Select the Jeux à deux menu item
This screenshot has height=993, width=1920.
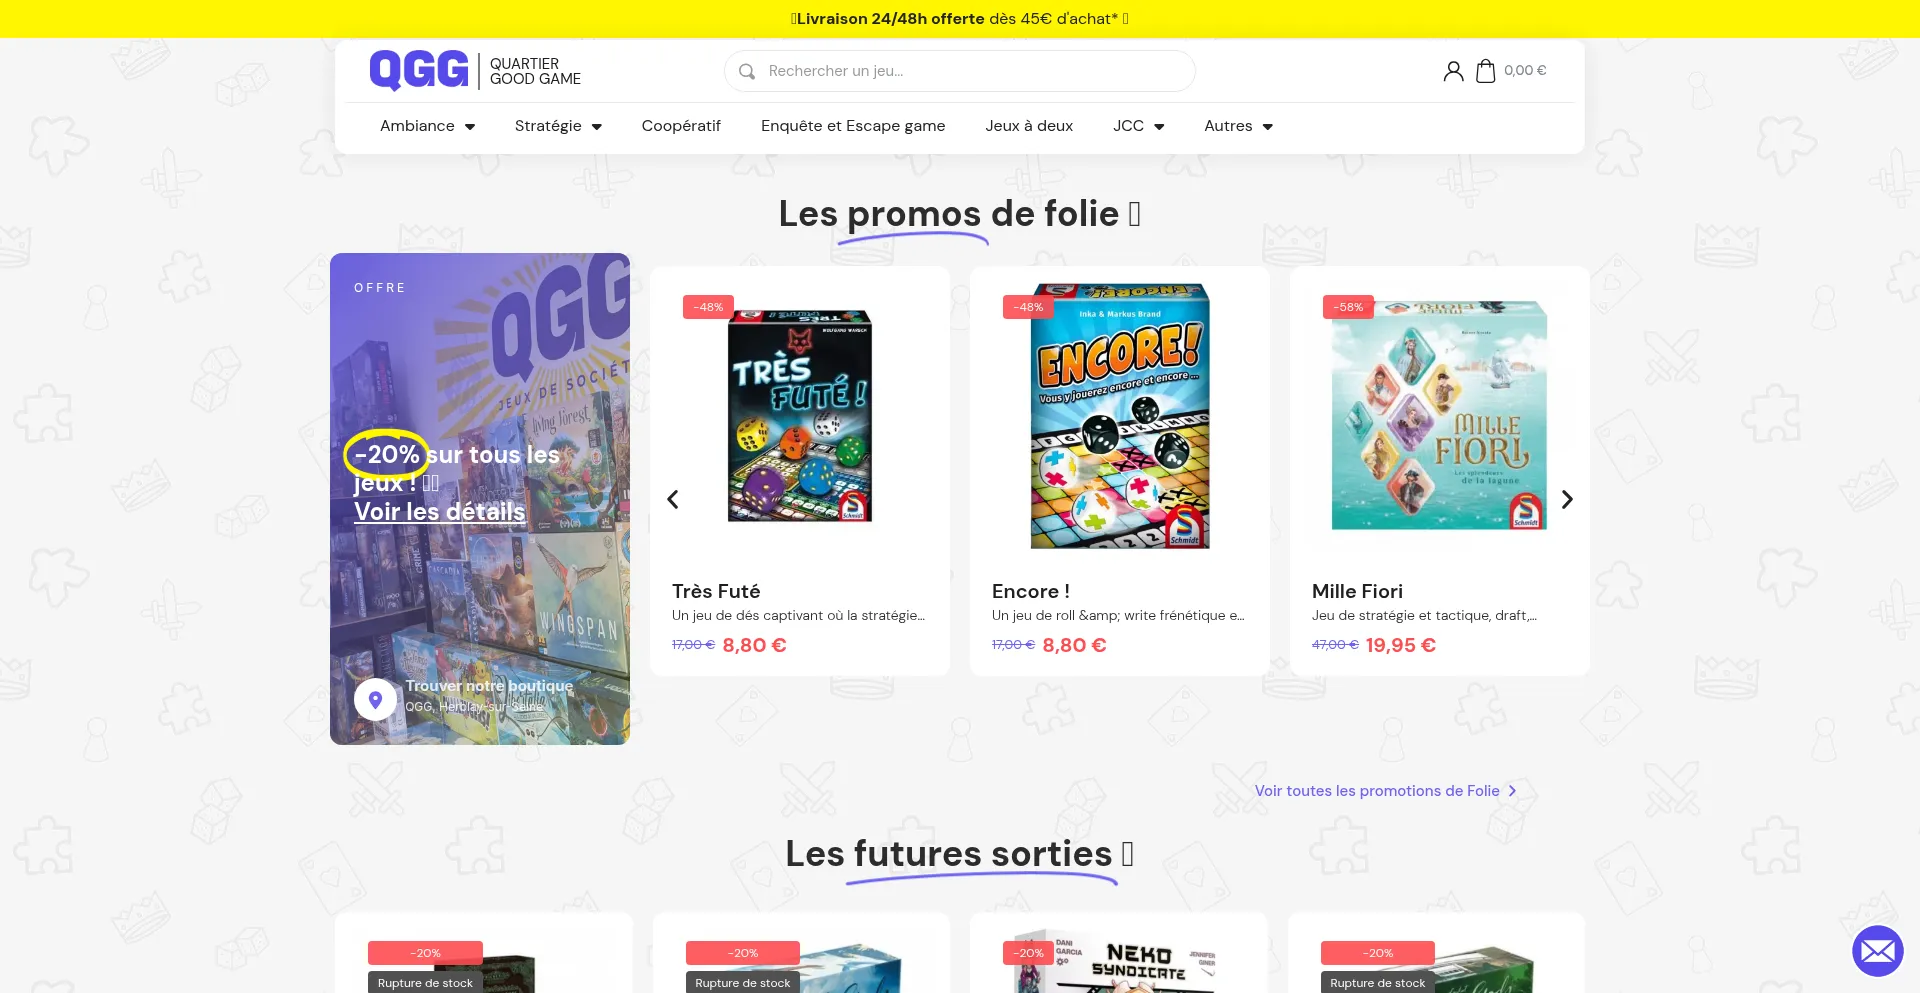[1029, 126]
